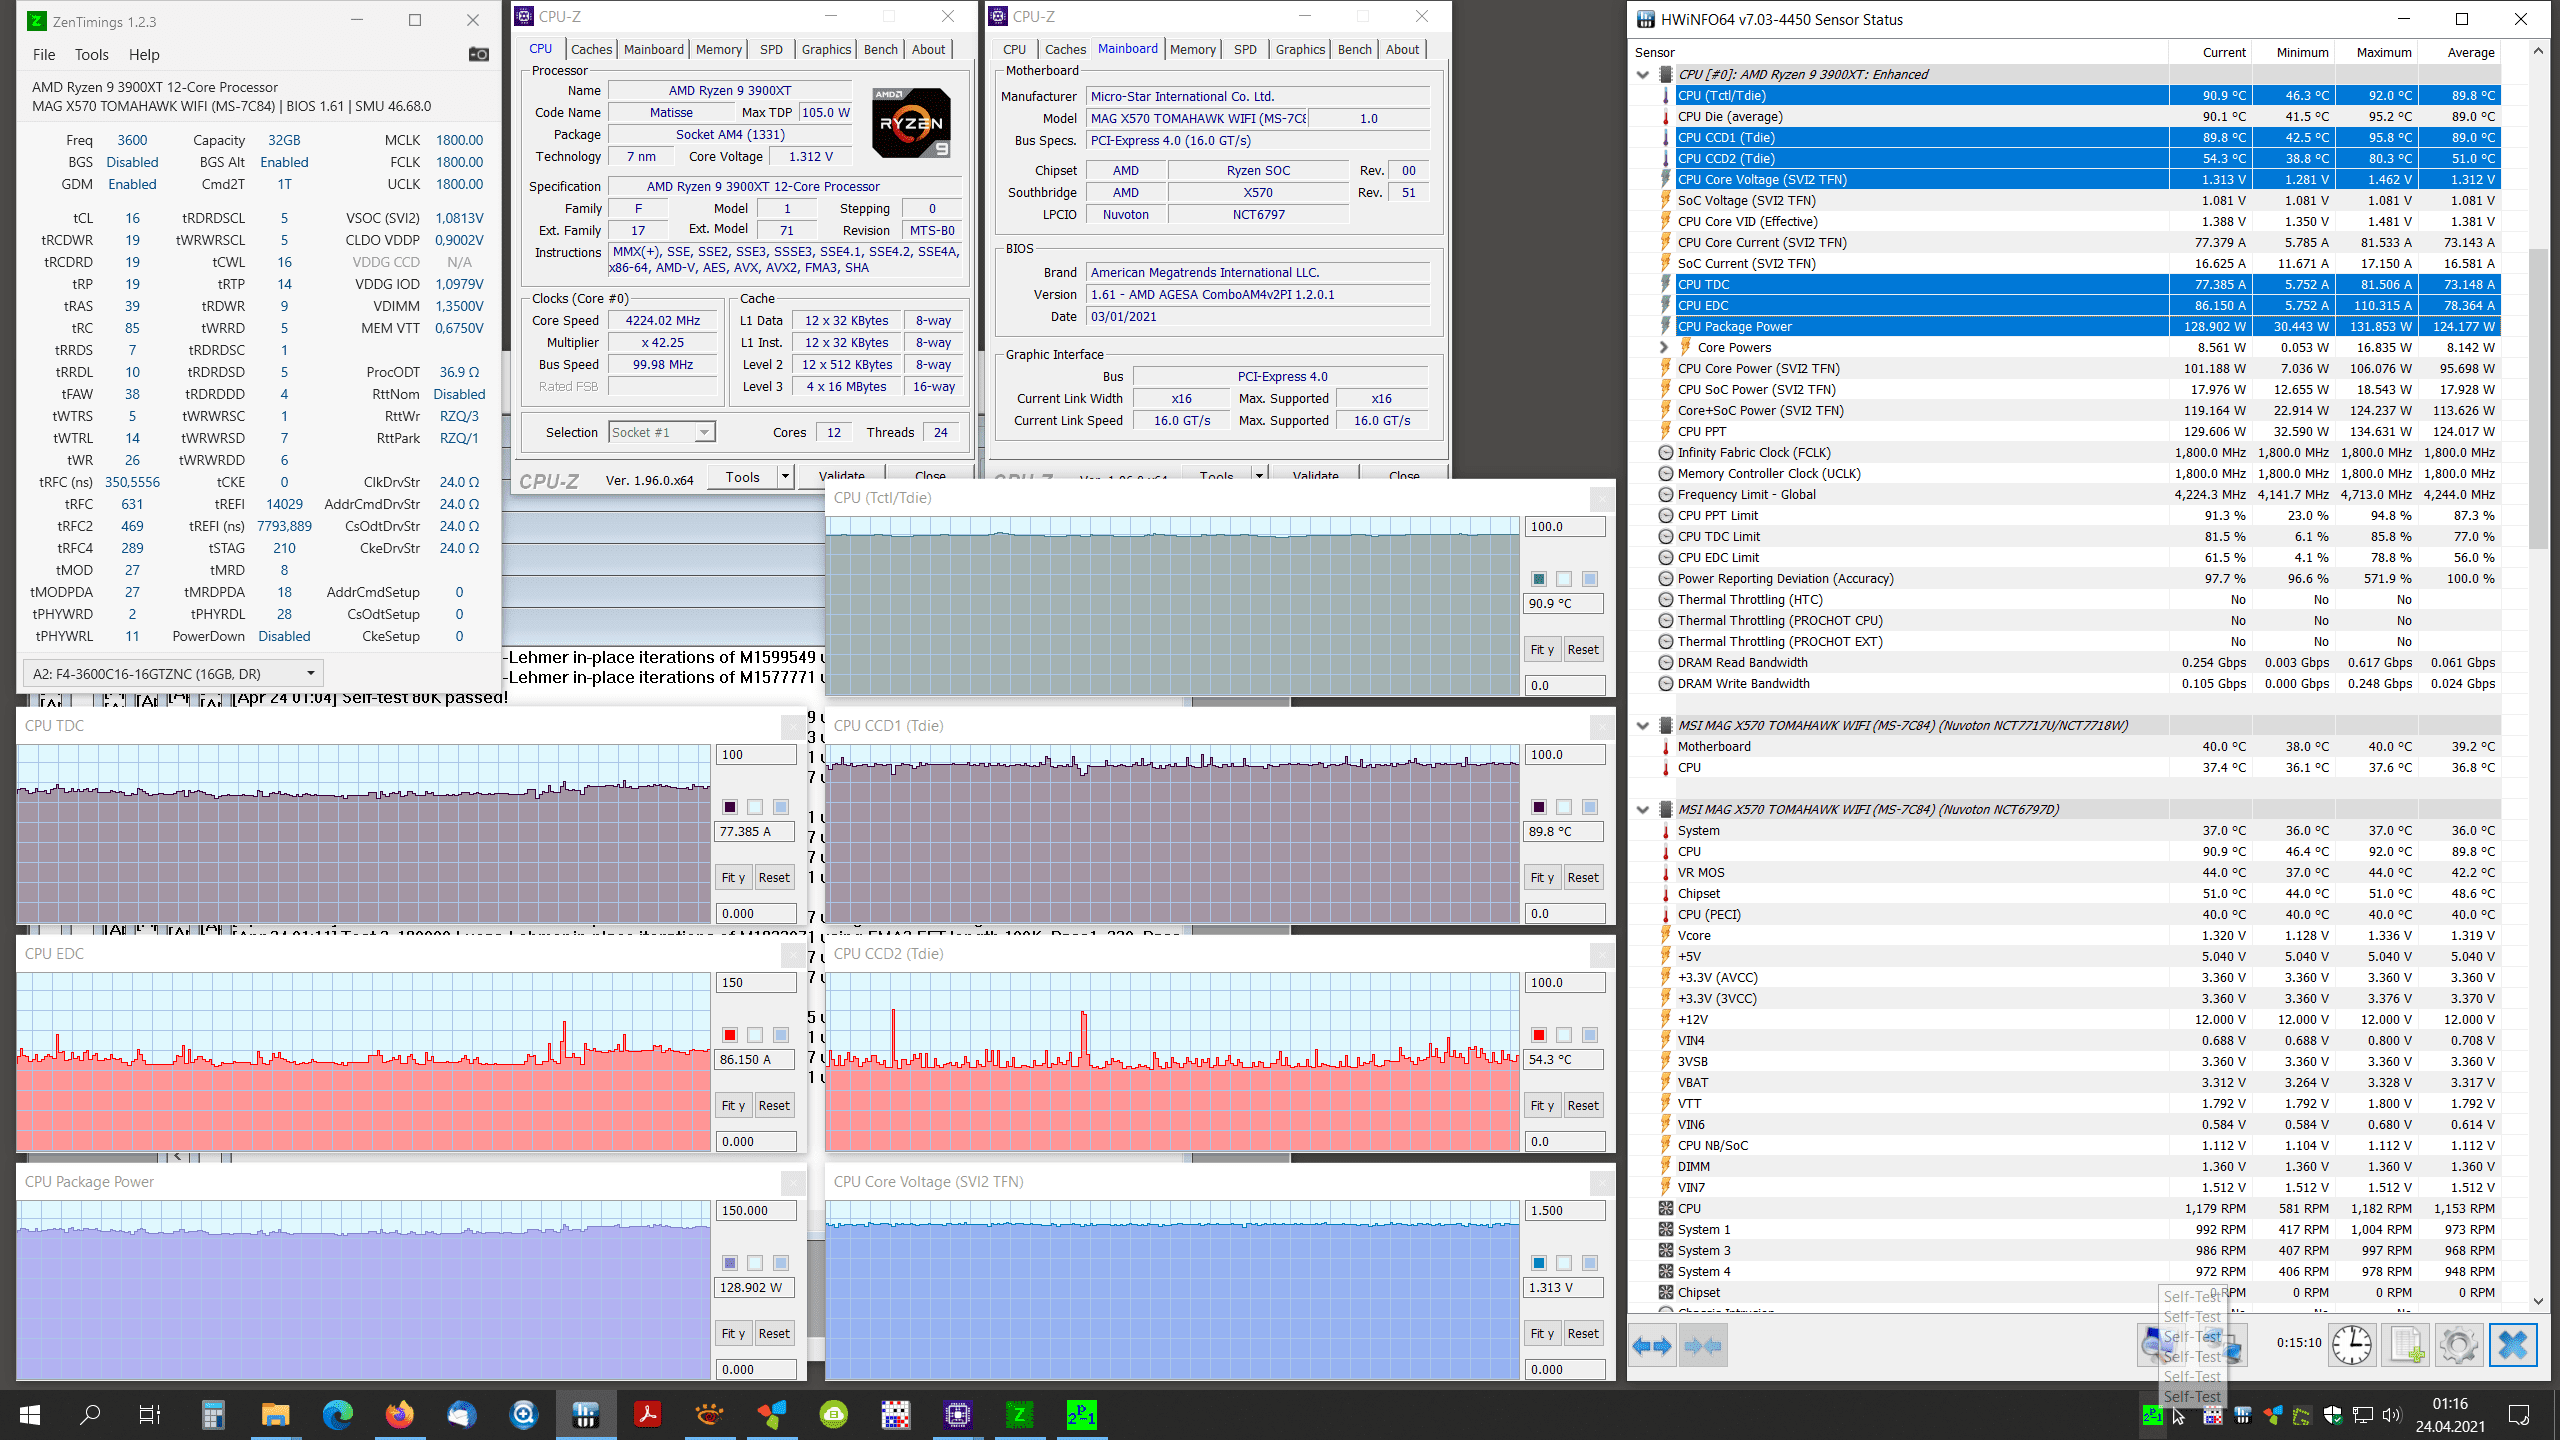Open ZenTimings File menu
The height and width of the screenshot is (1440, 2560).
pyautogui.click(x=44, y=55)
